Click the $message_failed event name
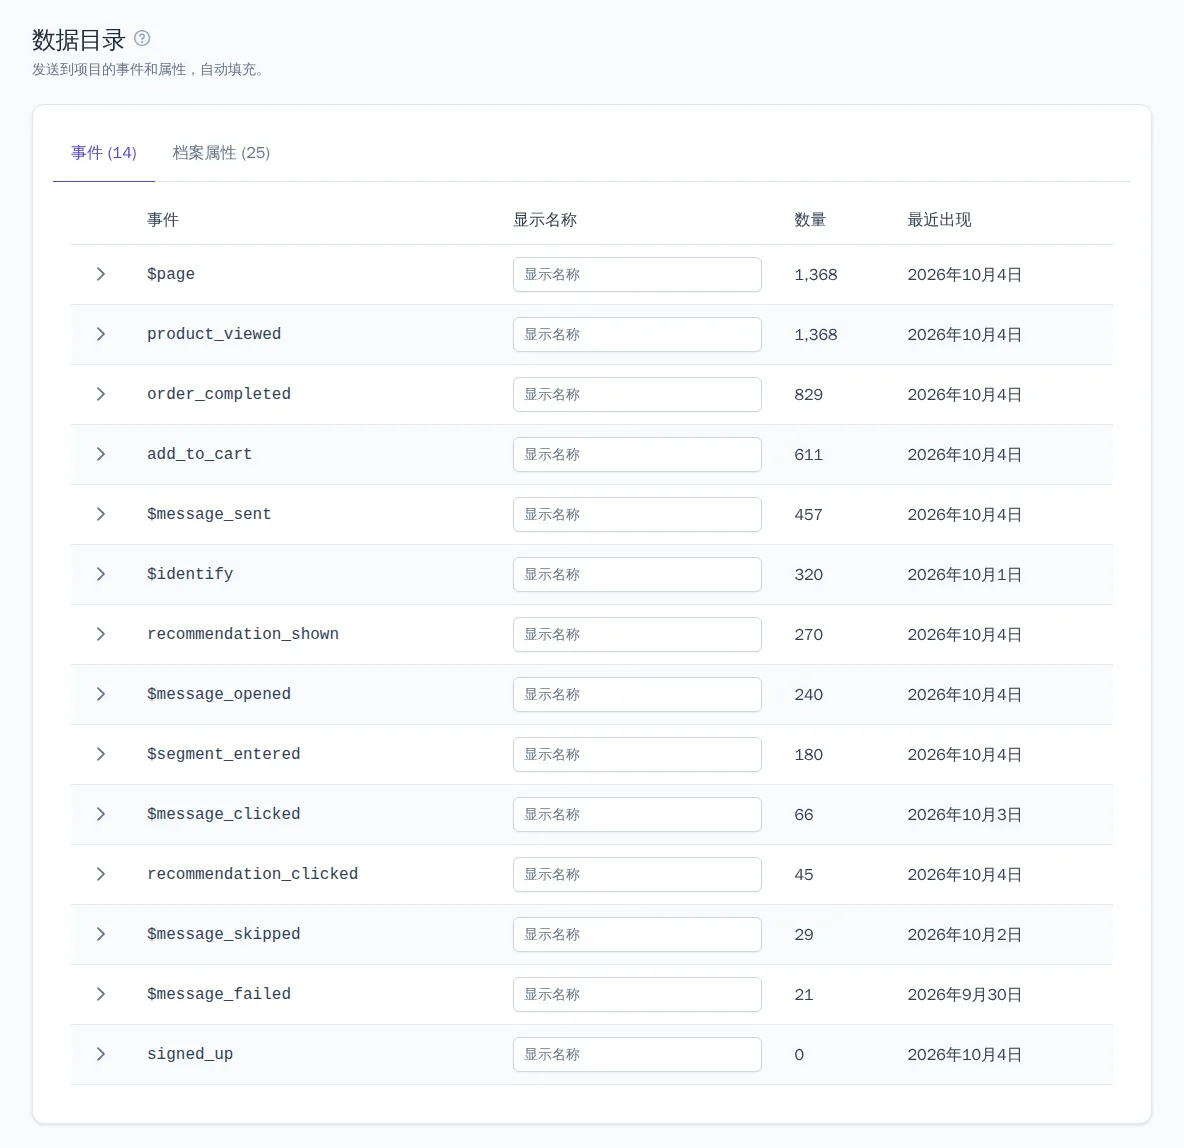Image resolution: width=1184 pixels, height=1148 pixels. point(218,994)
